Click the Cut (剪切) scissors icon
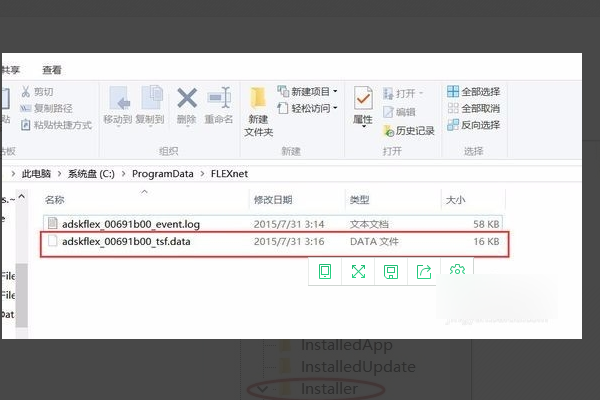 26,91
